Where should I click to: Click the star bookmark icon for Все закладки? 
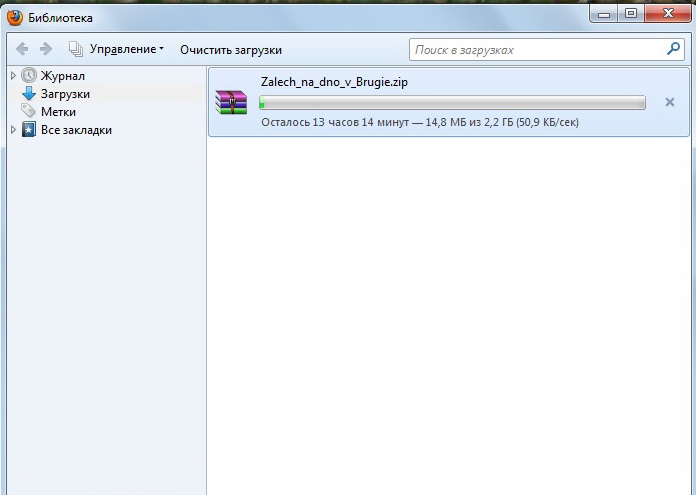(29, 130)
